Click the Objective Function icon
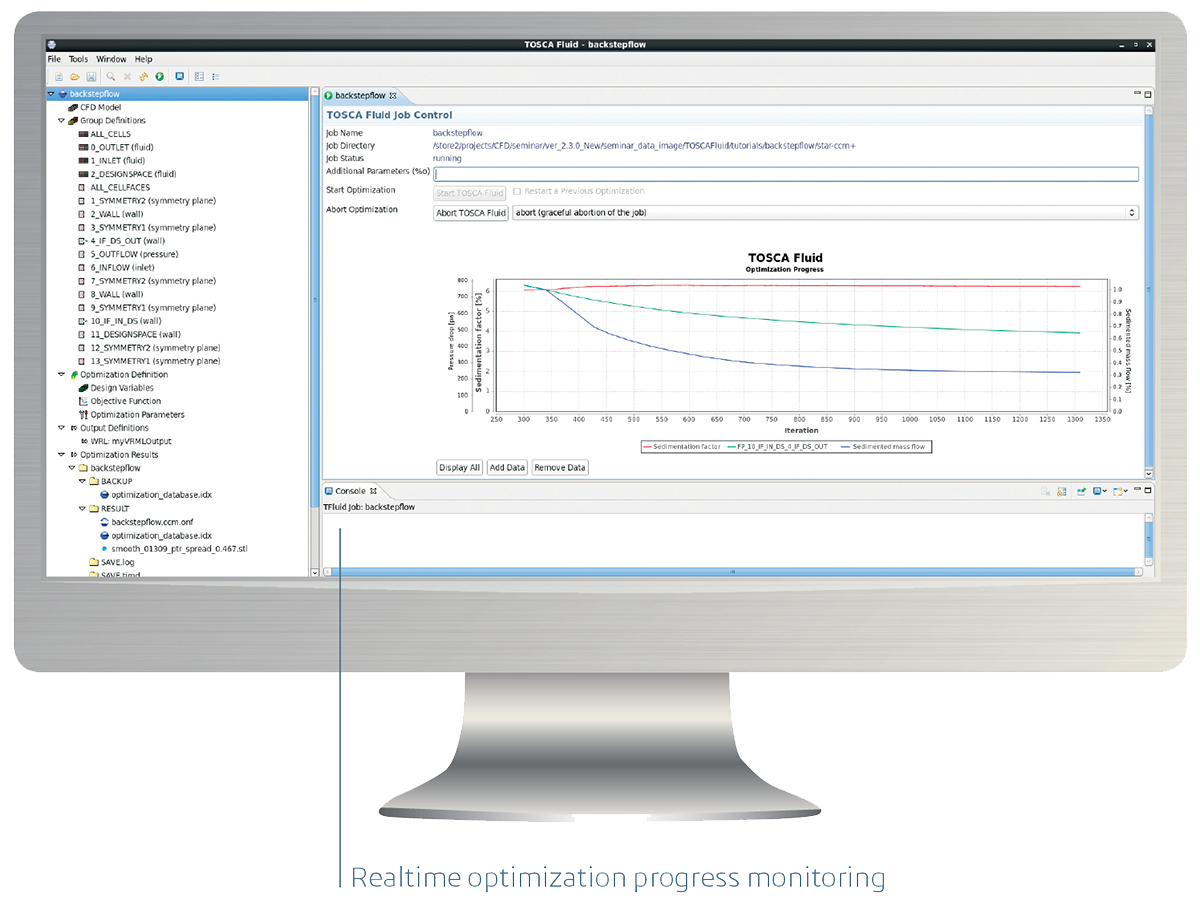Screen dimensions: 1200x900 pyautogui.click(x=83, y=401)
